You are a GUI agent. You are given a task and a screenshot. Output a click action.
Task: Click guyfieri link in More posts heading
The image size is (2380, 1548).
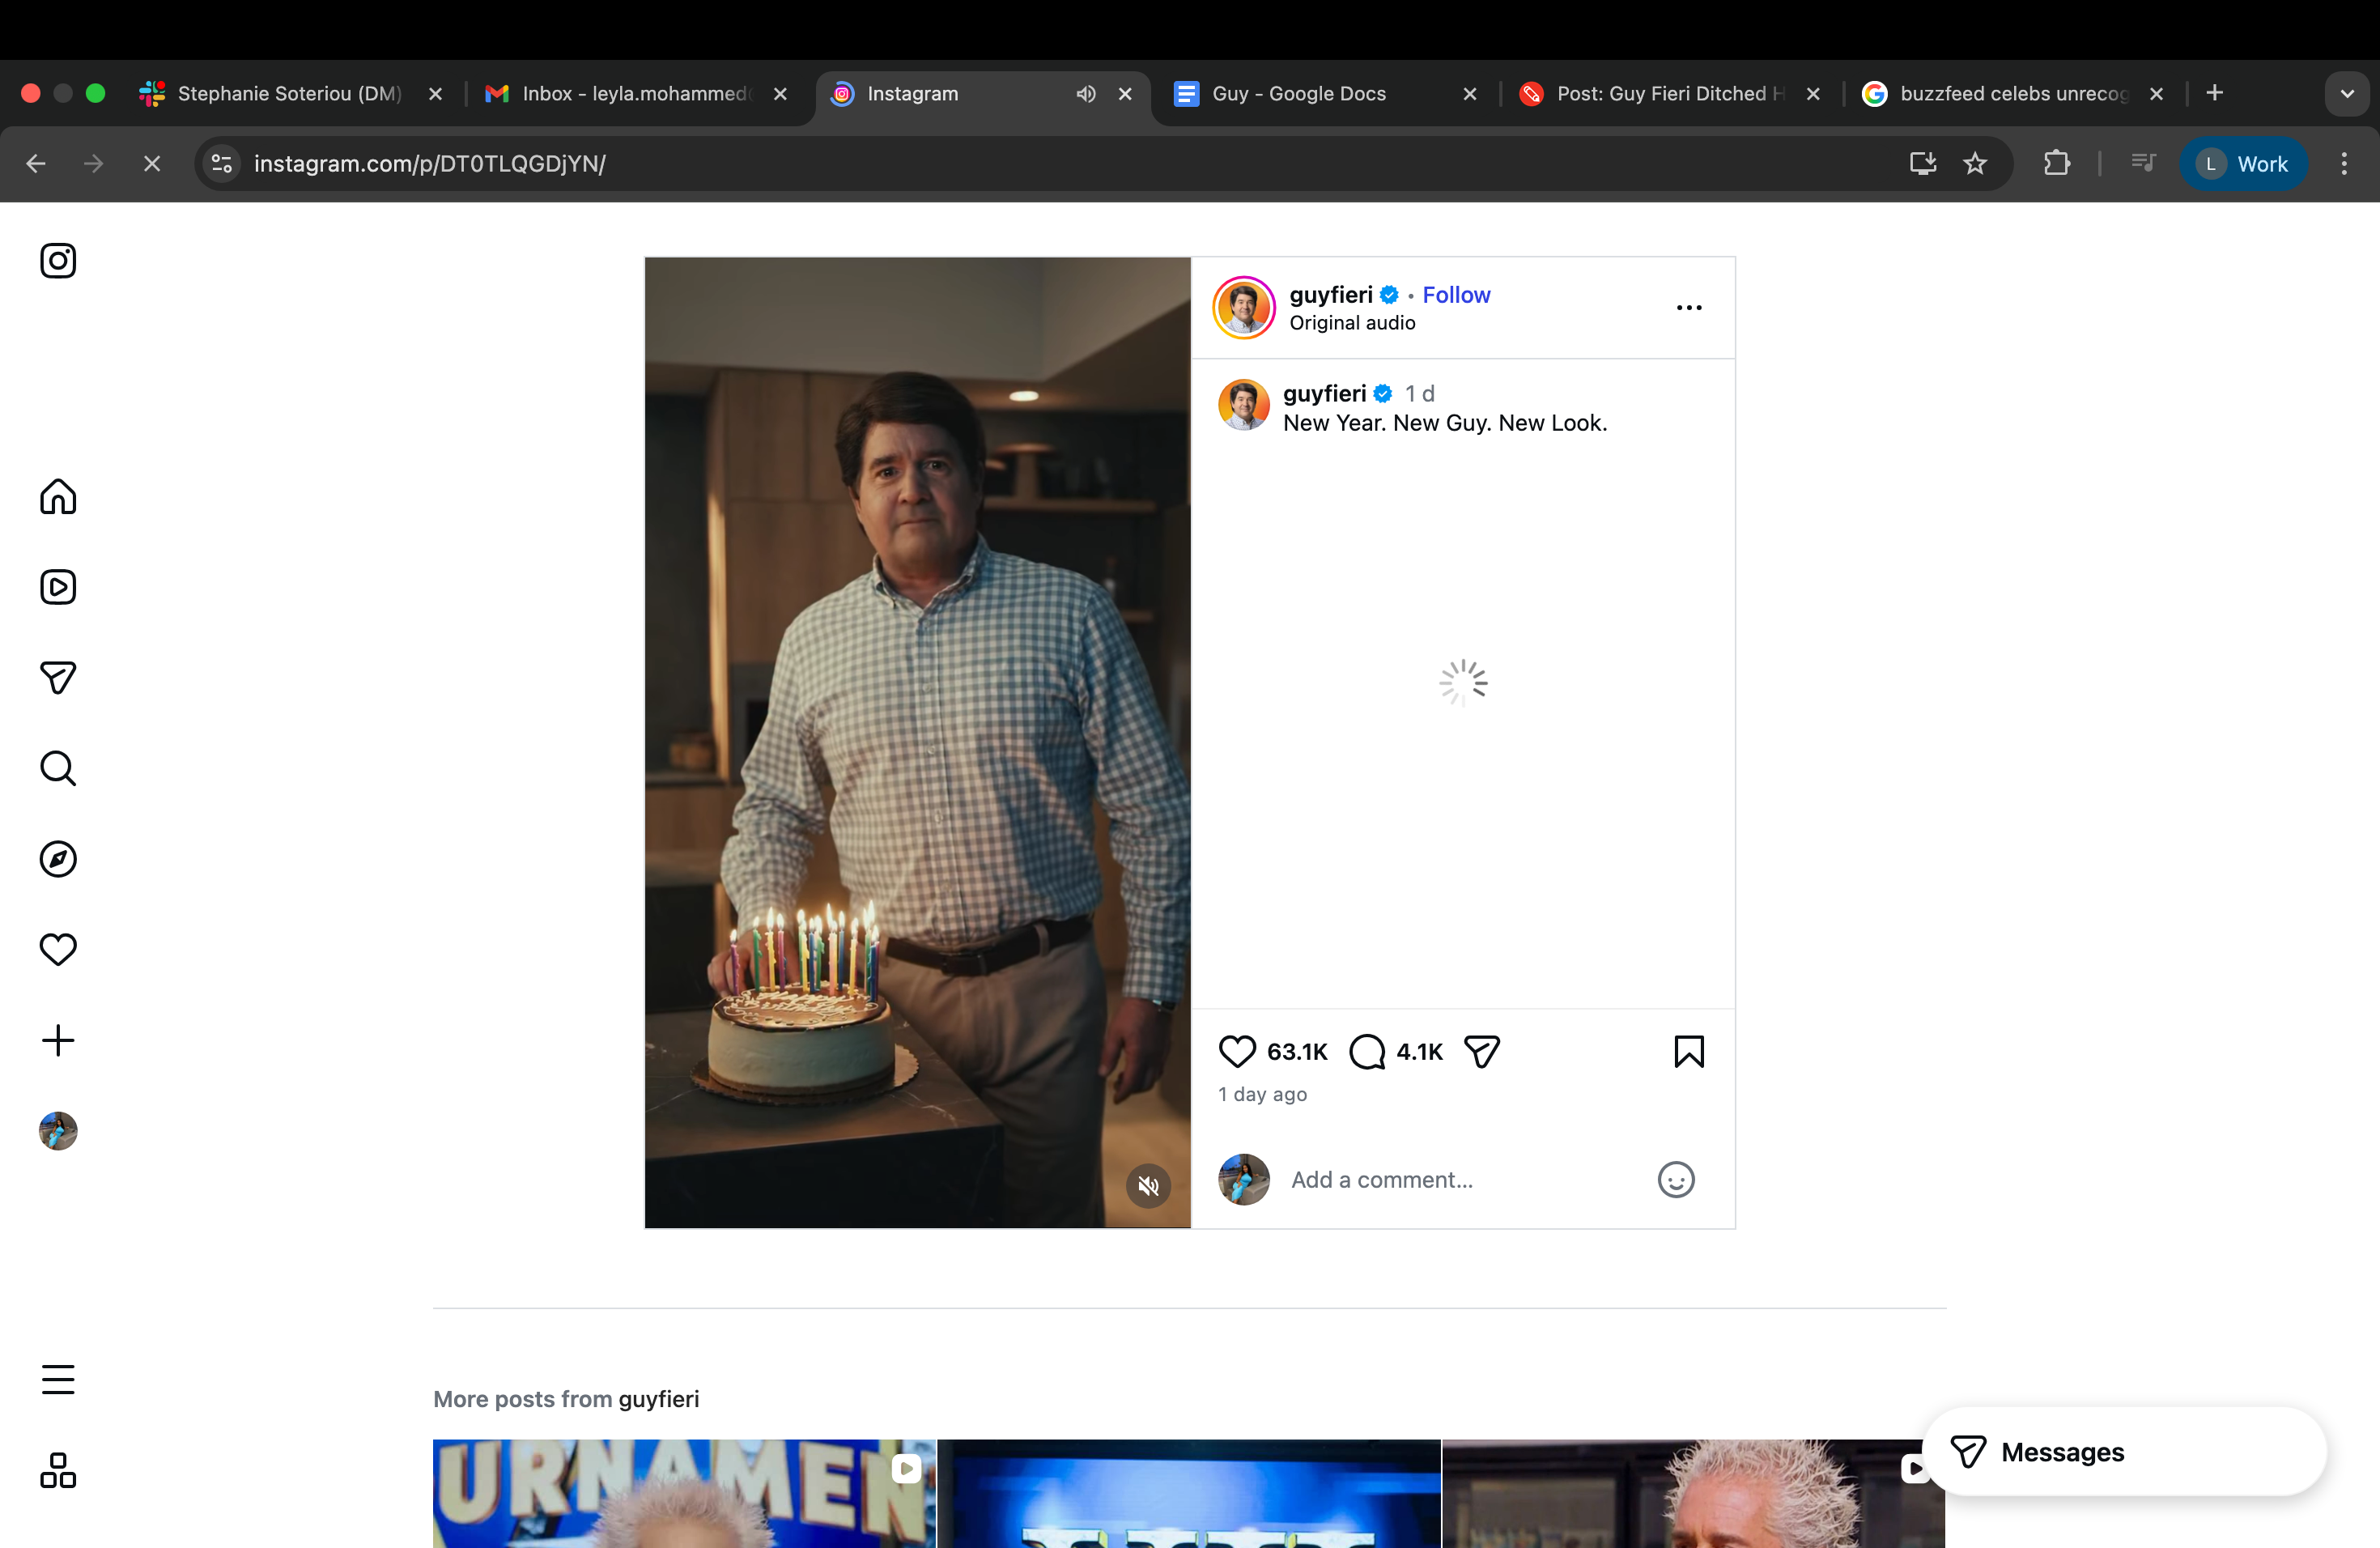[659, 1399]
